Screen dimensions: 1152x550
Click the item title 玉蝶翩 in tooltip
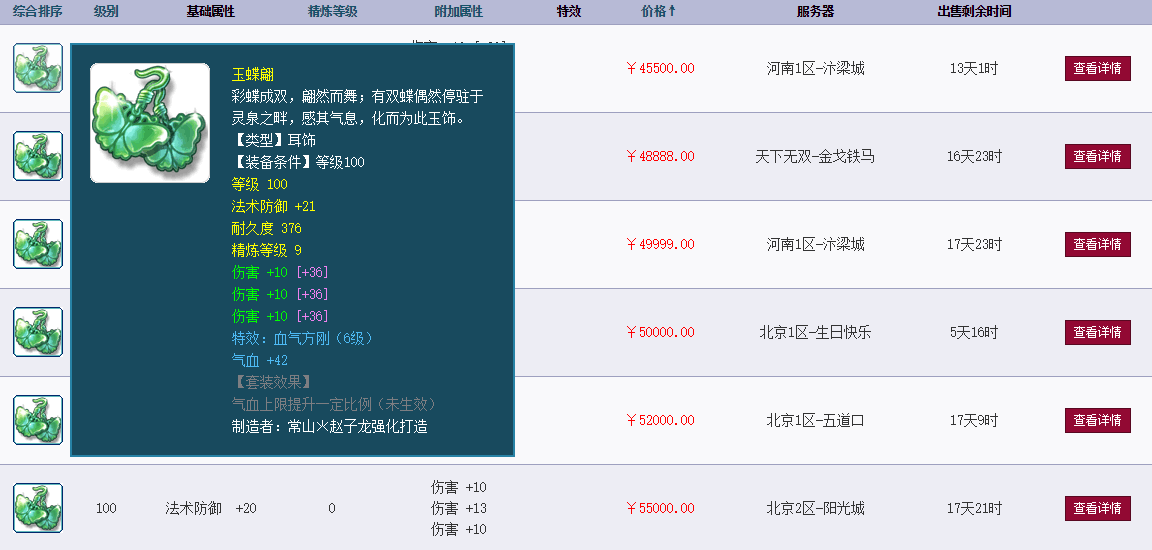coord(253,75)
